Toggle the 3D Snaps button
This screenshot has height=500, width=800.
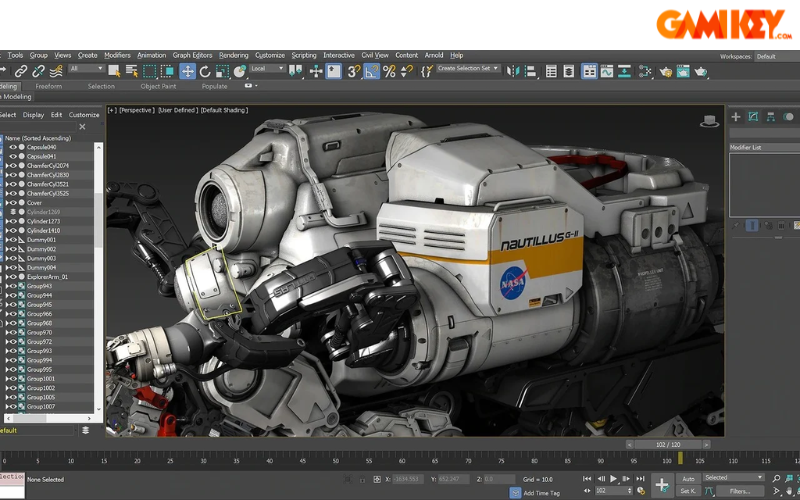tap(354, 71)
